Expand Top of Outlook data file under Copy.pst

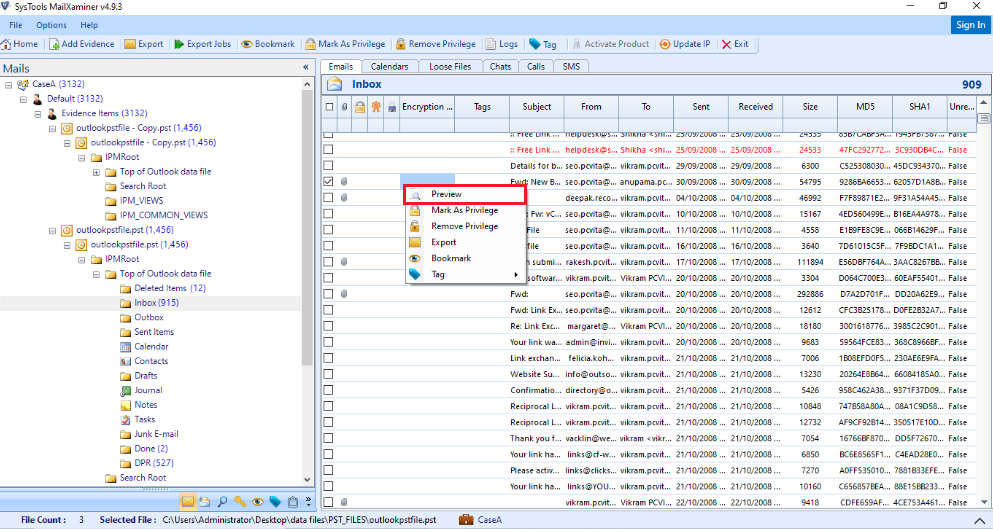[96, 172]
